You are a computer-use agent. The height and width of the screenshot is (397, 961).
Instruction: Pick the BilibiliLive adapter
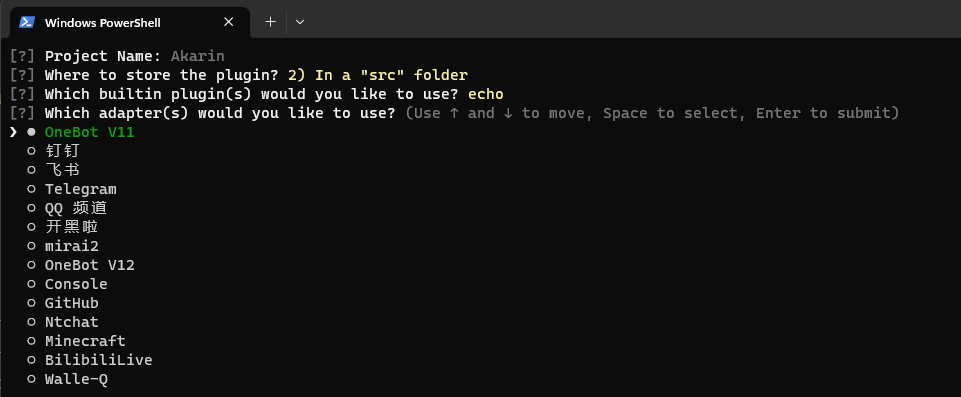[99, 360]
